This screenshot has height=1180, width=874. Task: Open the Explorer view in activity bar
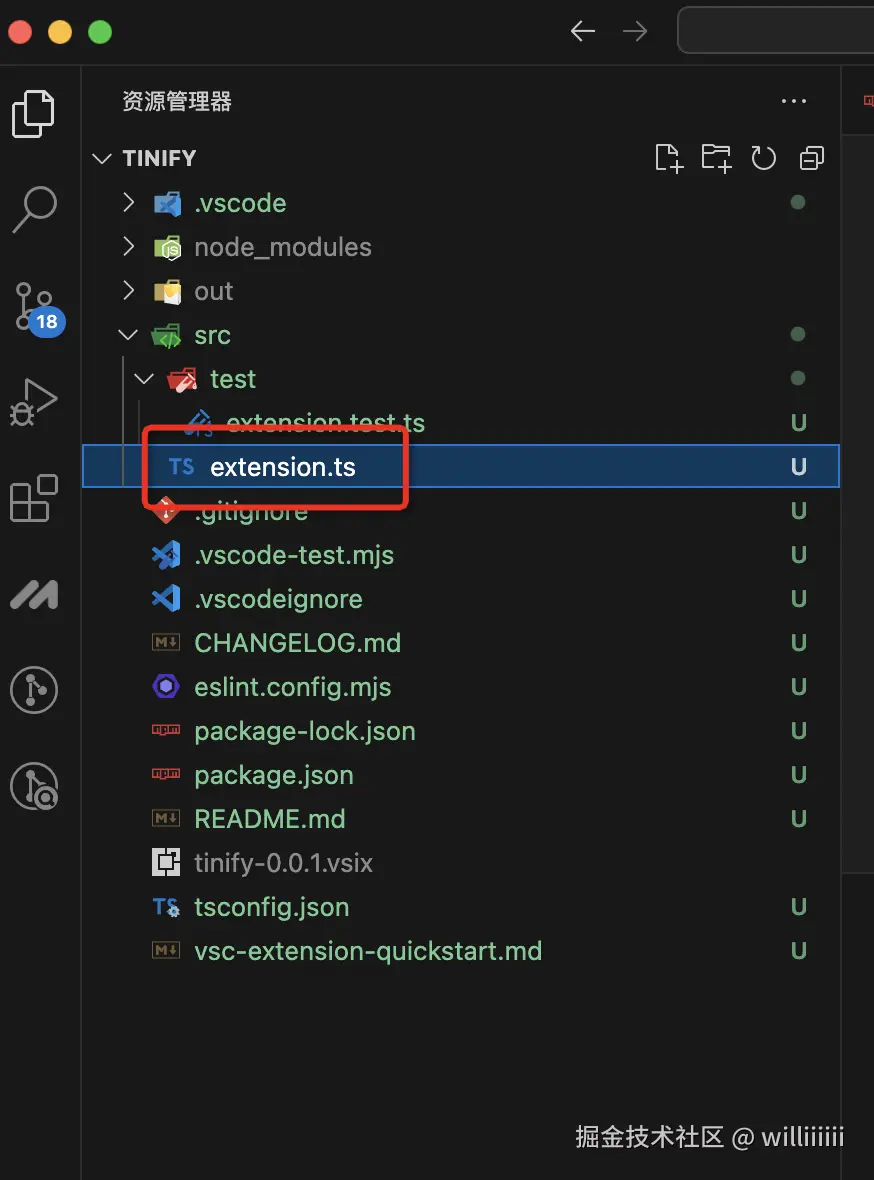coord(33,113)
